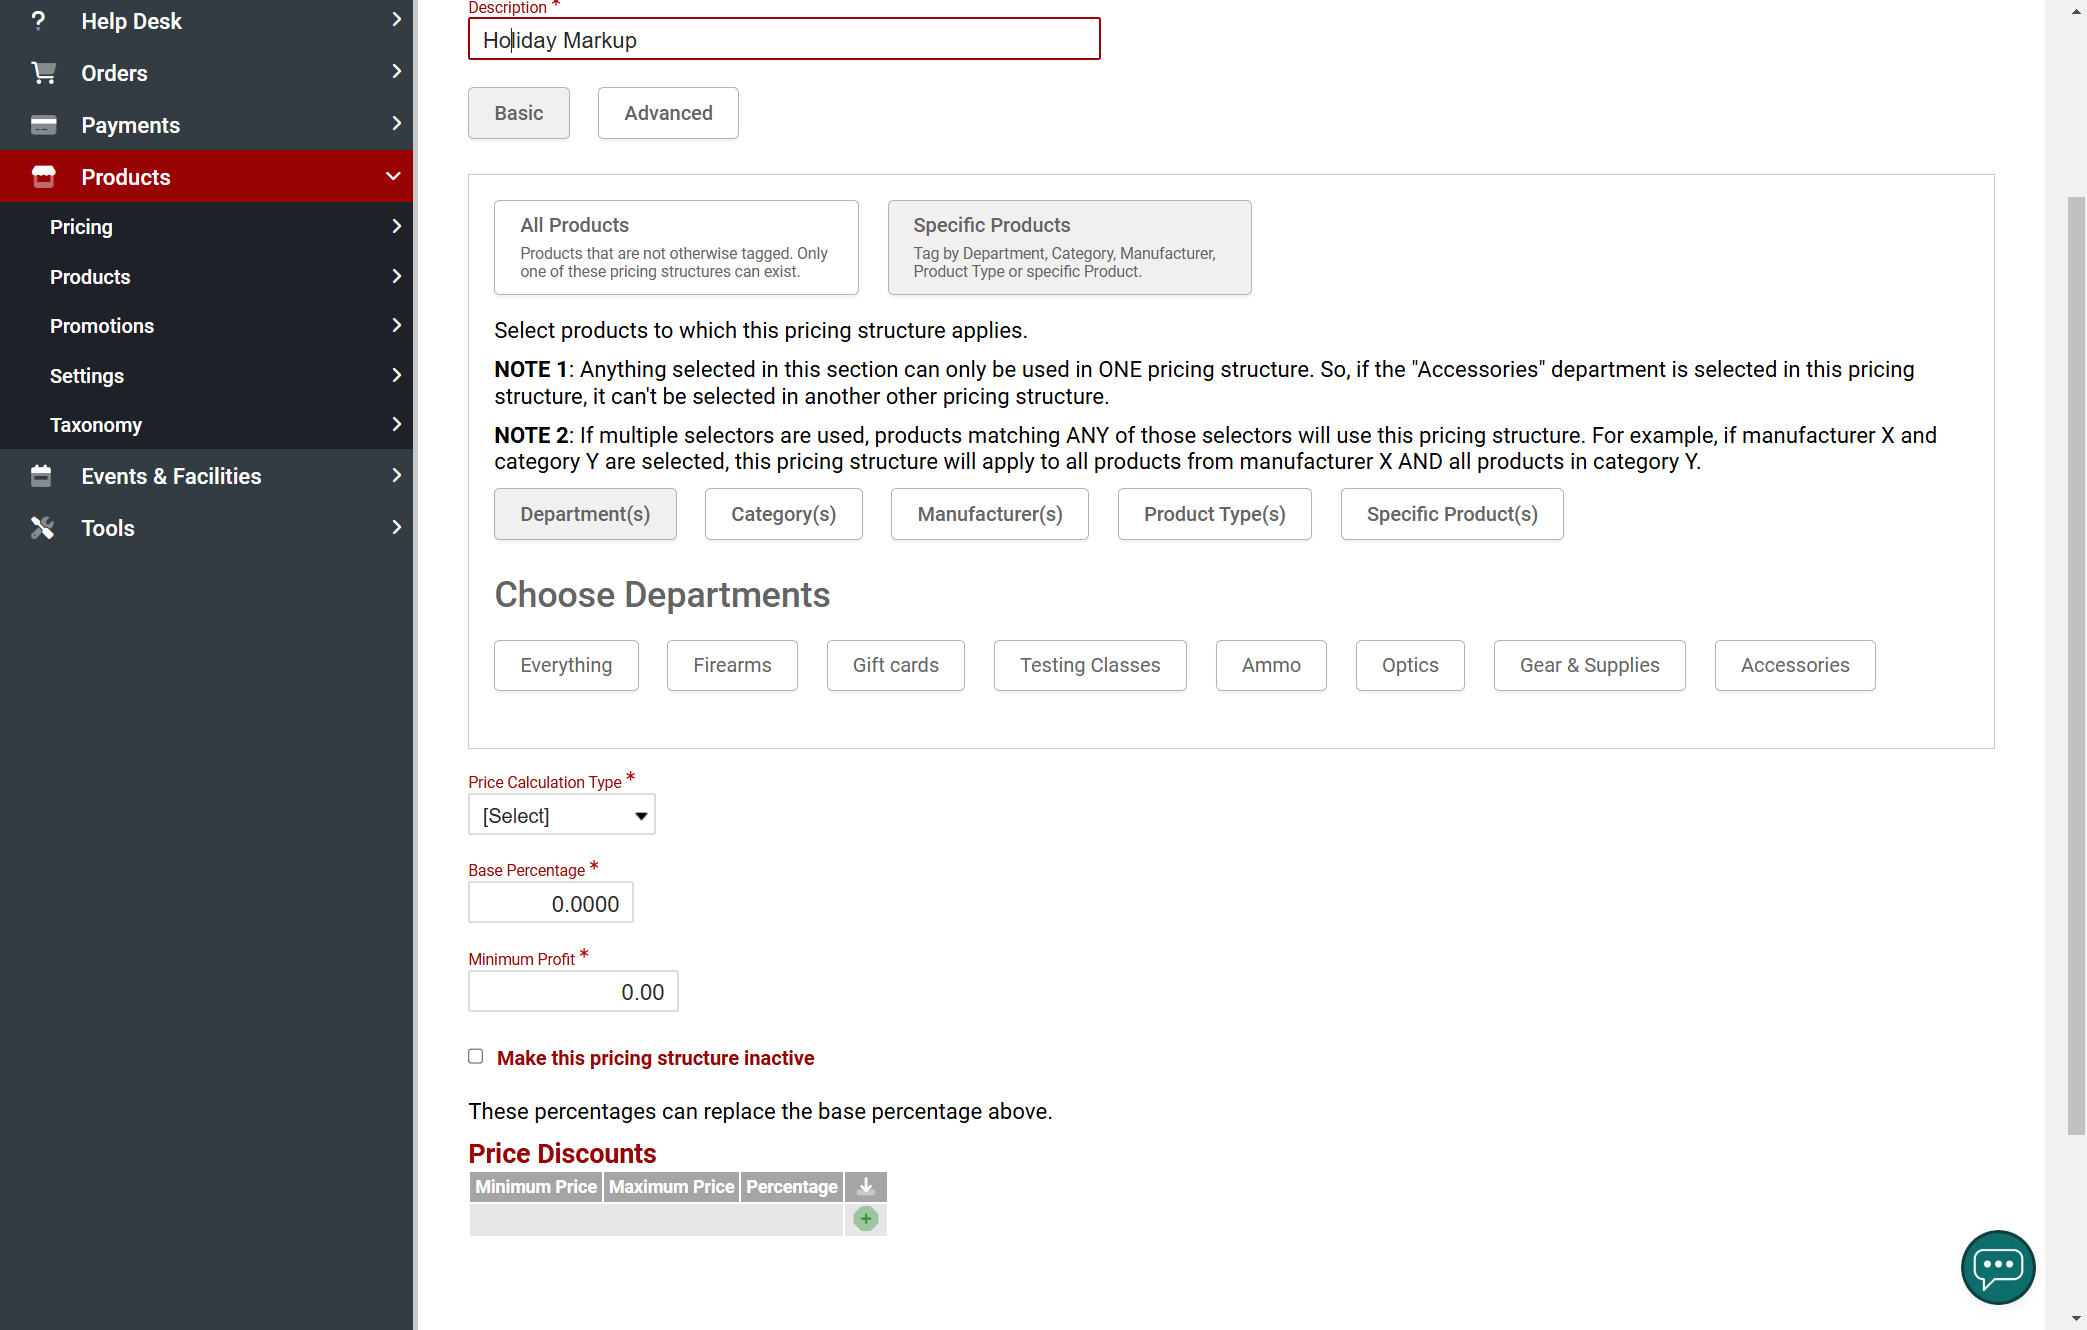This screenshot has height=1330, width=2087.
Task: Select the Specific Product(s) selector
Action: click(x=1452, y=514)
